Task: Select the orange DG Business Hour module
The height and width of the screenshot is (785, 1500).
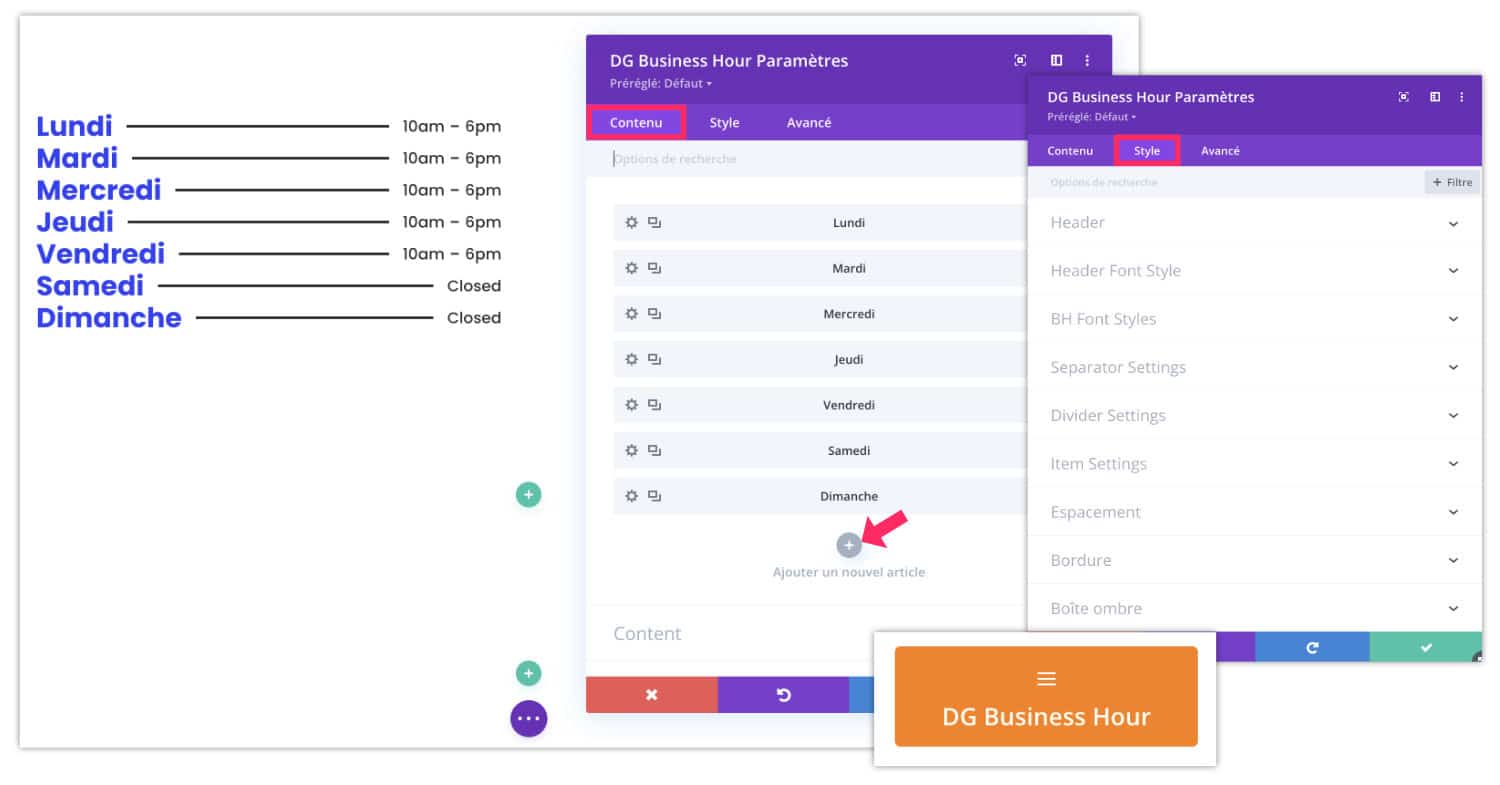Action: click(x=1046, y=696)
